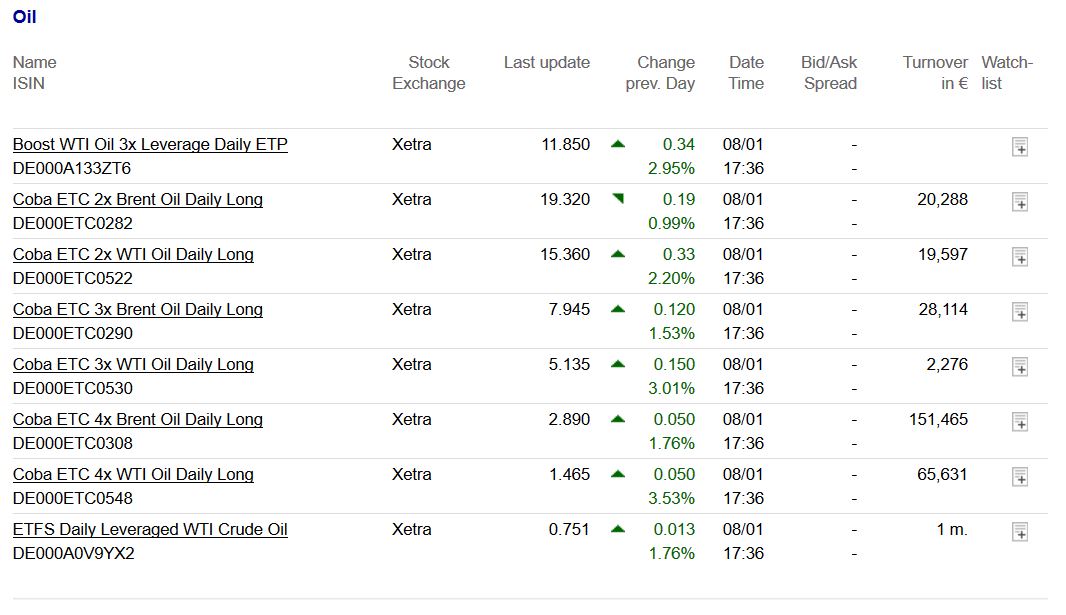The width and height of the screenshot is (1066, 615).
Task: Add Coba ETC 3x Brent Oil to watchlist
Action: tap(1020, 312)
